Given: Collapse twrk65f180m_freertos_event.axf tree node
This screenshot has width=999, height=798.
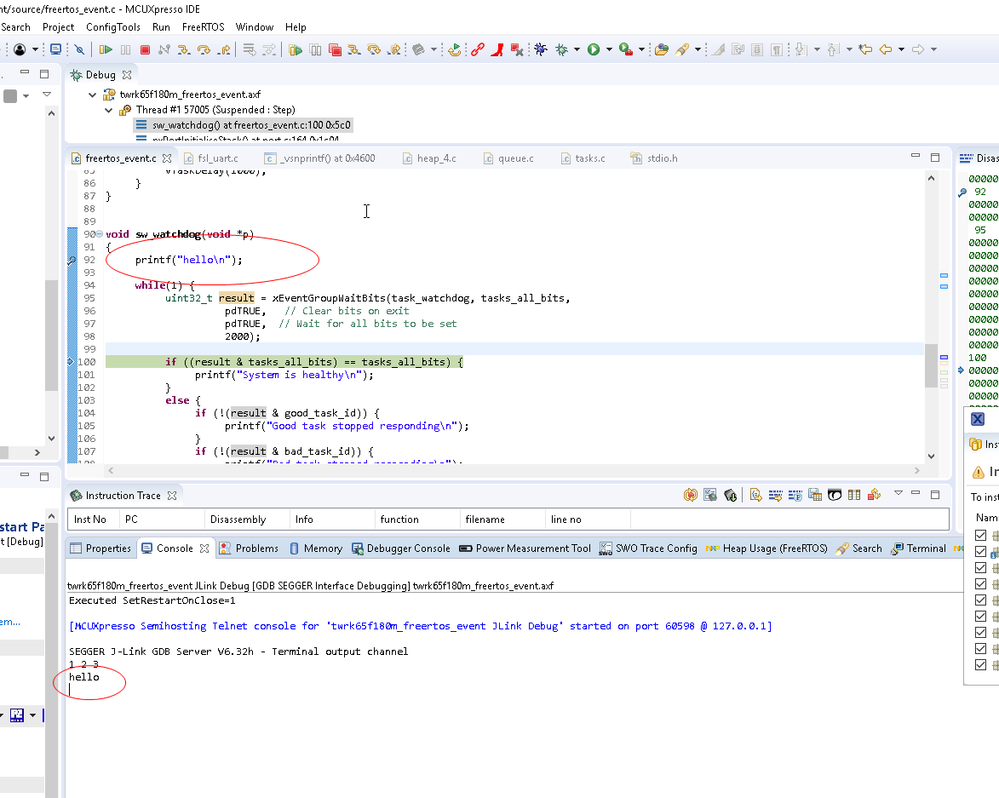Looking at the screenshot, I should 92,95.
